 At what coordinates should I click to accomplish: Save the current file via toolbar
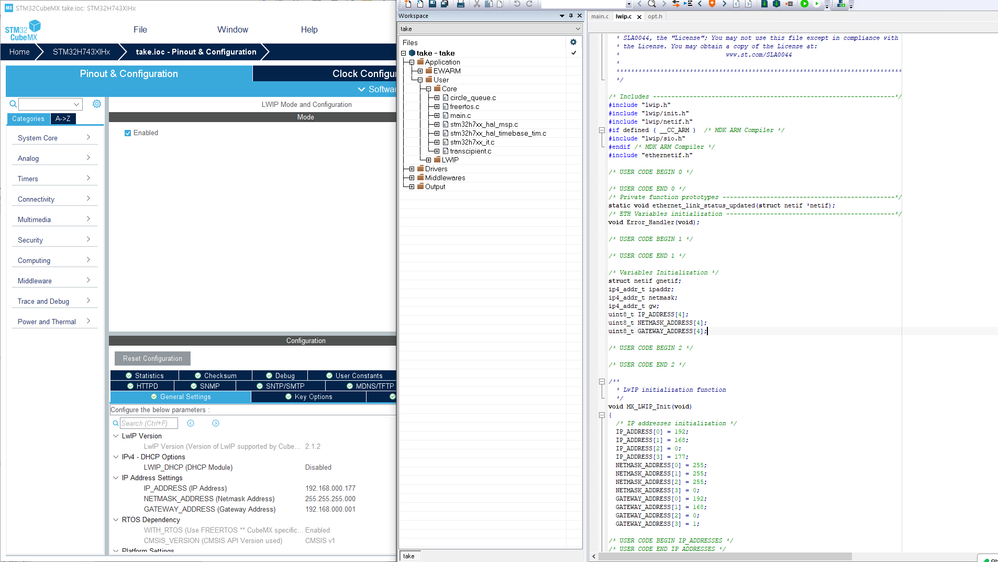pos(432,3)
